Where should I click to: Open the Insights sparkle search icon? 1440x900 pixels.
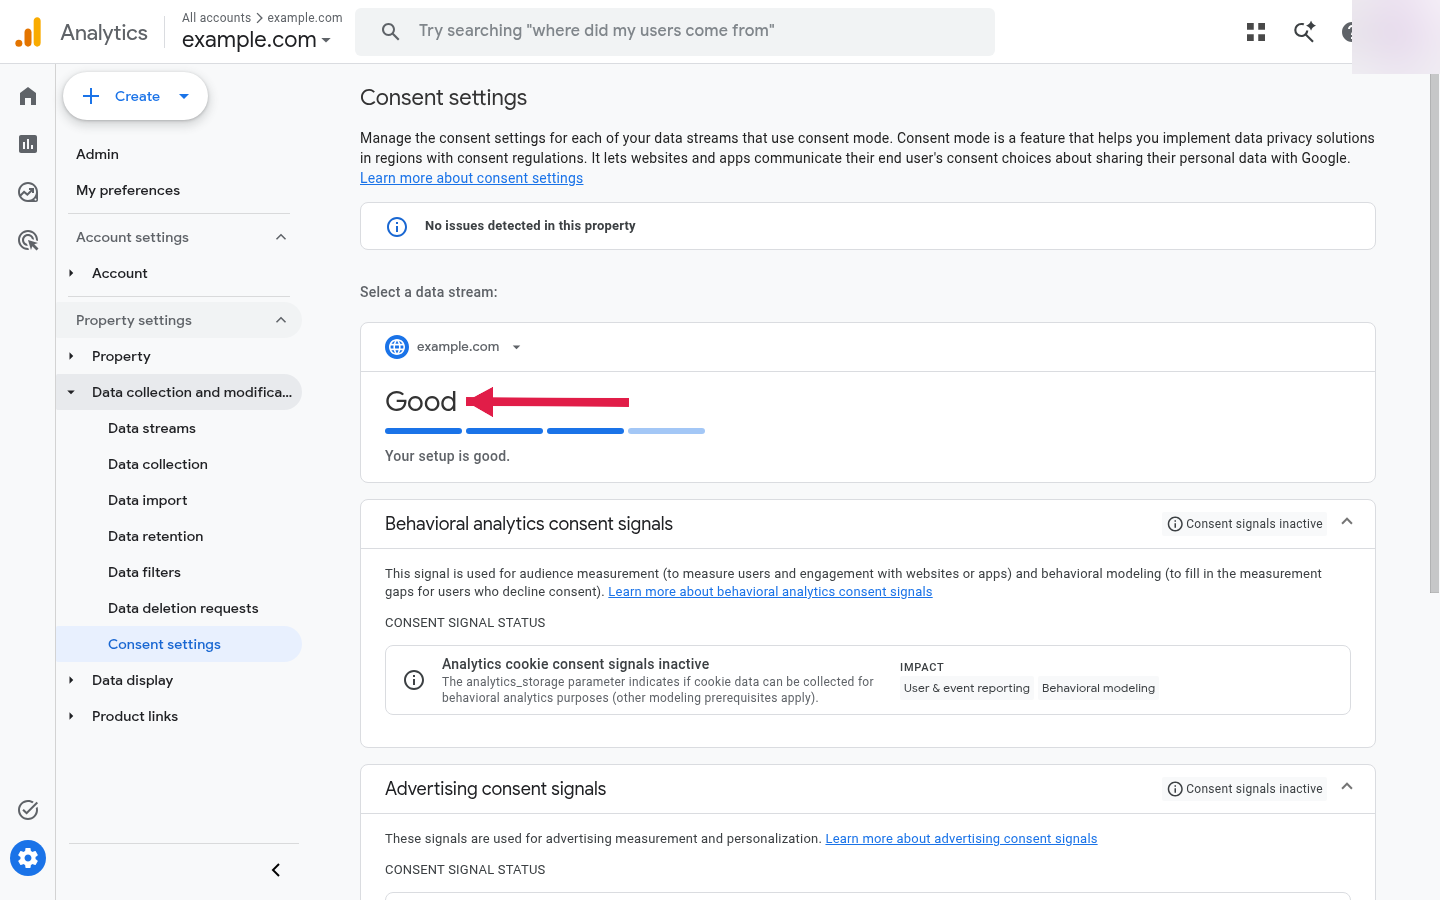click(1304, 32)
